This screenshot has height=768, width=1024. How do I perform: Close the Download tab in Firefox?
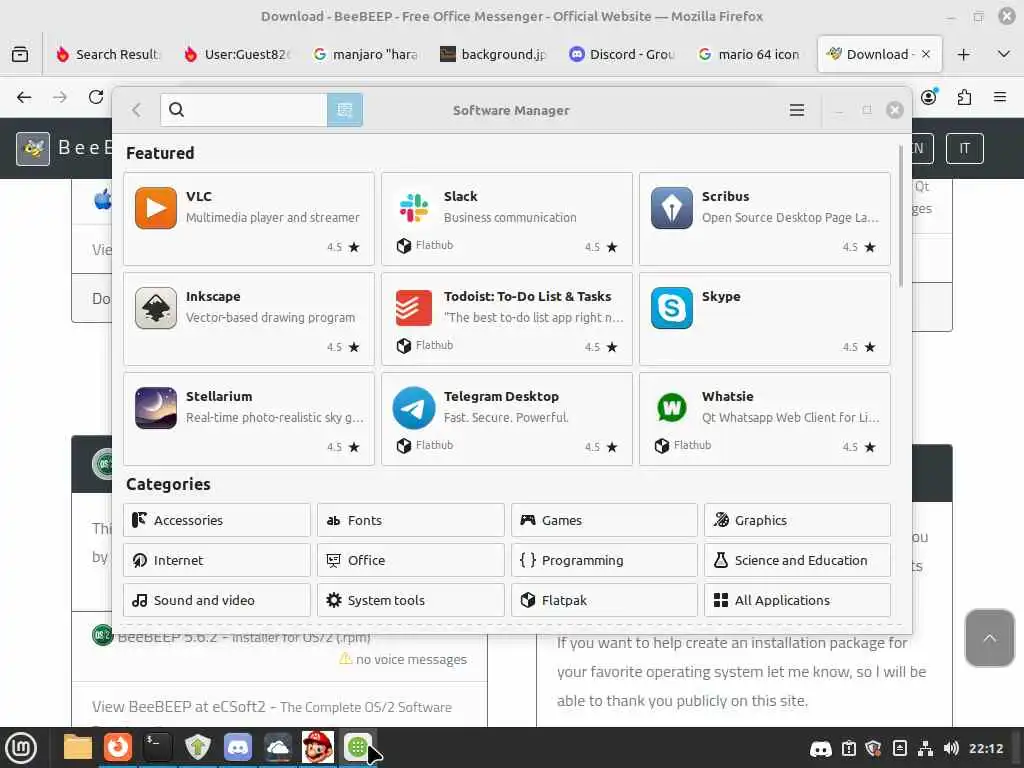click(925, 54)
